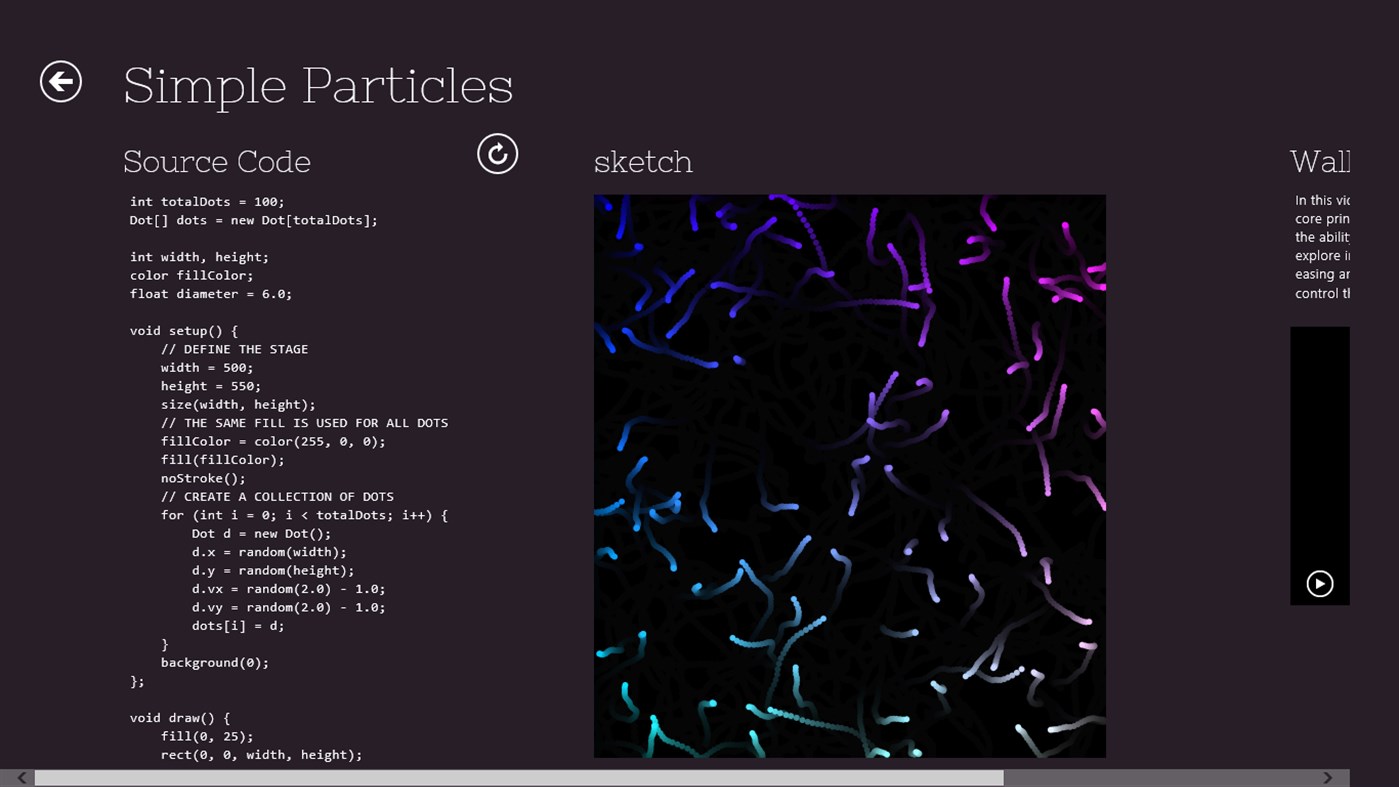Image resolution: width=1399 pixels, height=787 pixels.
Task: Click the 'sketch' section label
Action: [x=643, y=161]
